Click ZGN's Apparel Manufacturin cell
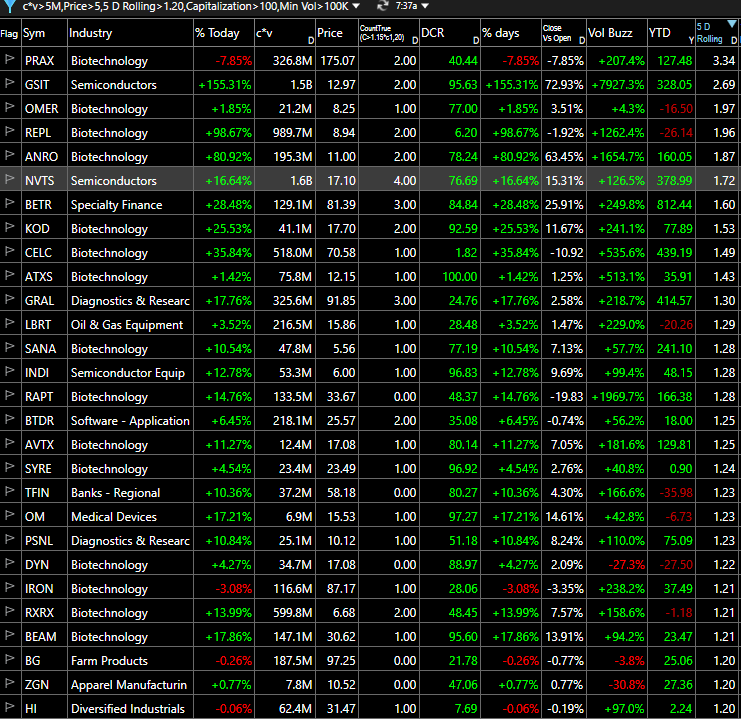This screenshot has width=741, height=719. [x=129, y=684]
